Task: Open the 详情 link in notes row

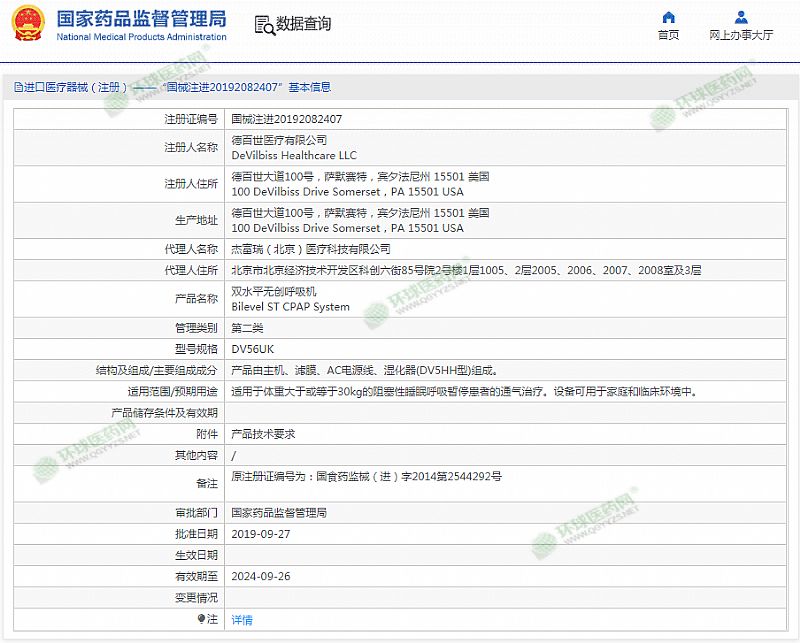Action: pos(242,620)
